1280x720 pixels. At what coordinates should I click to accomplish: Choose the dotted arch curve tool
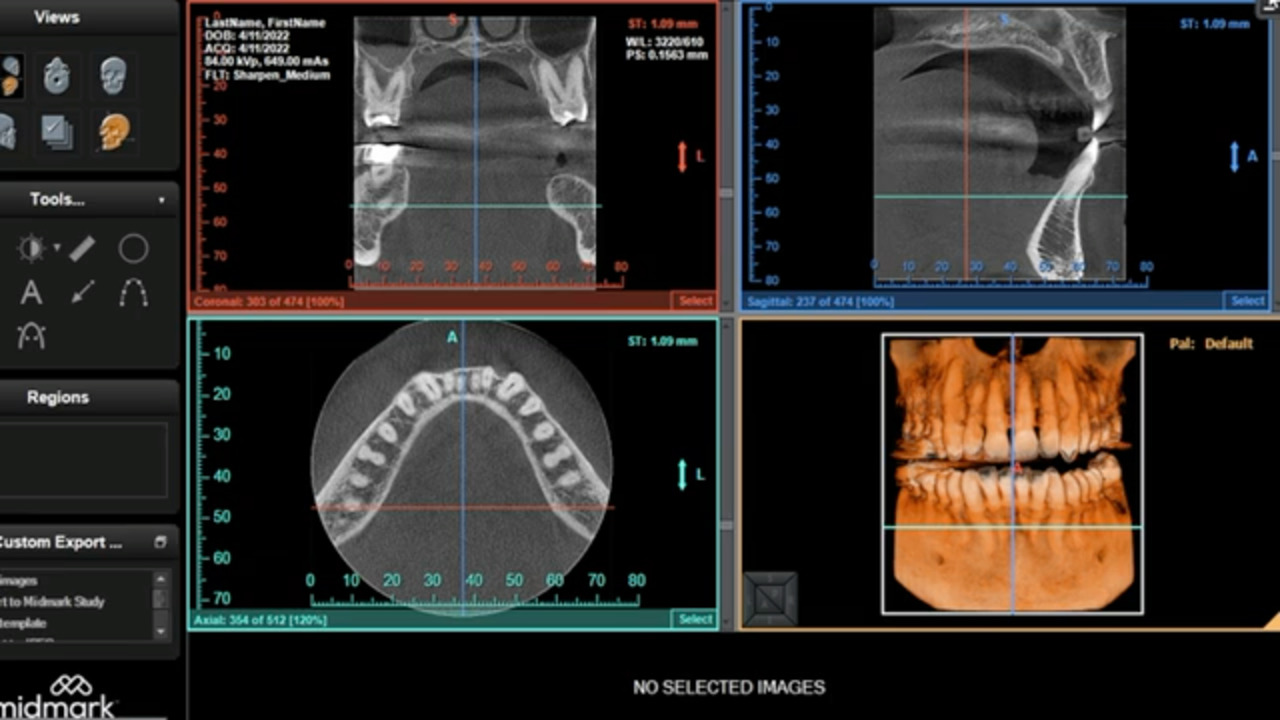coord(133,293)
